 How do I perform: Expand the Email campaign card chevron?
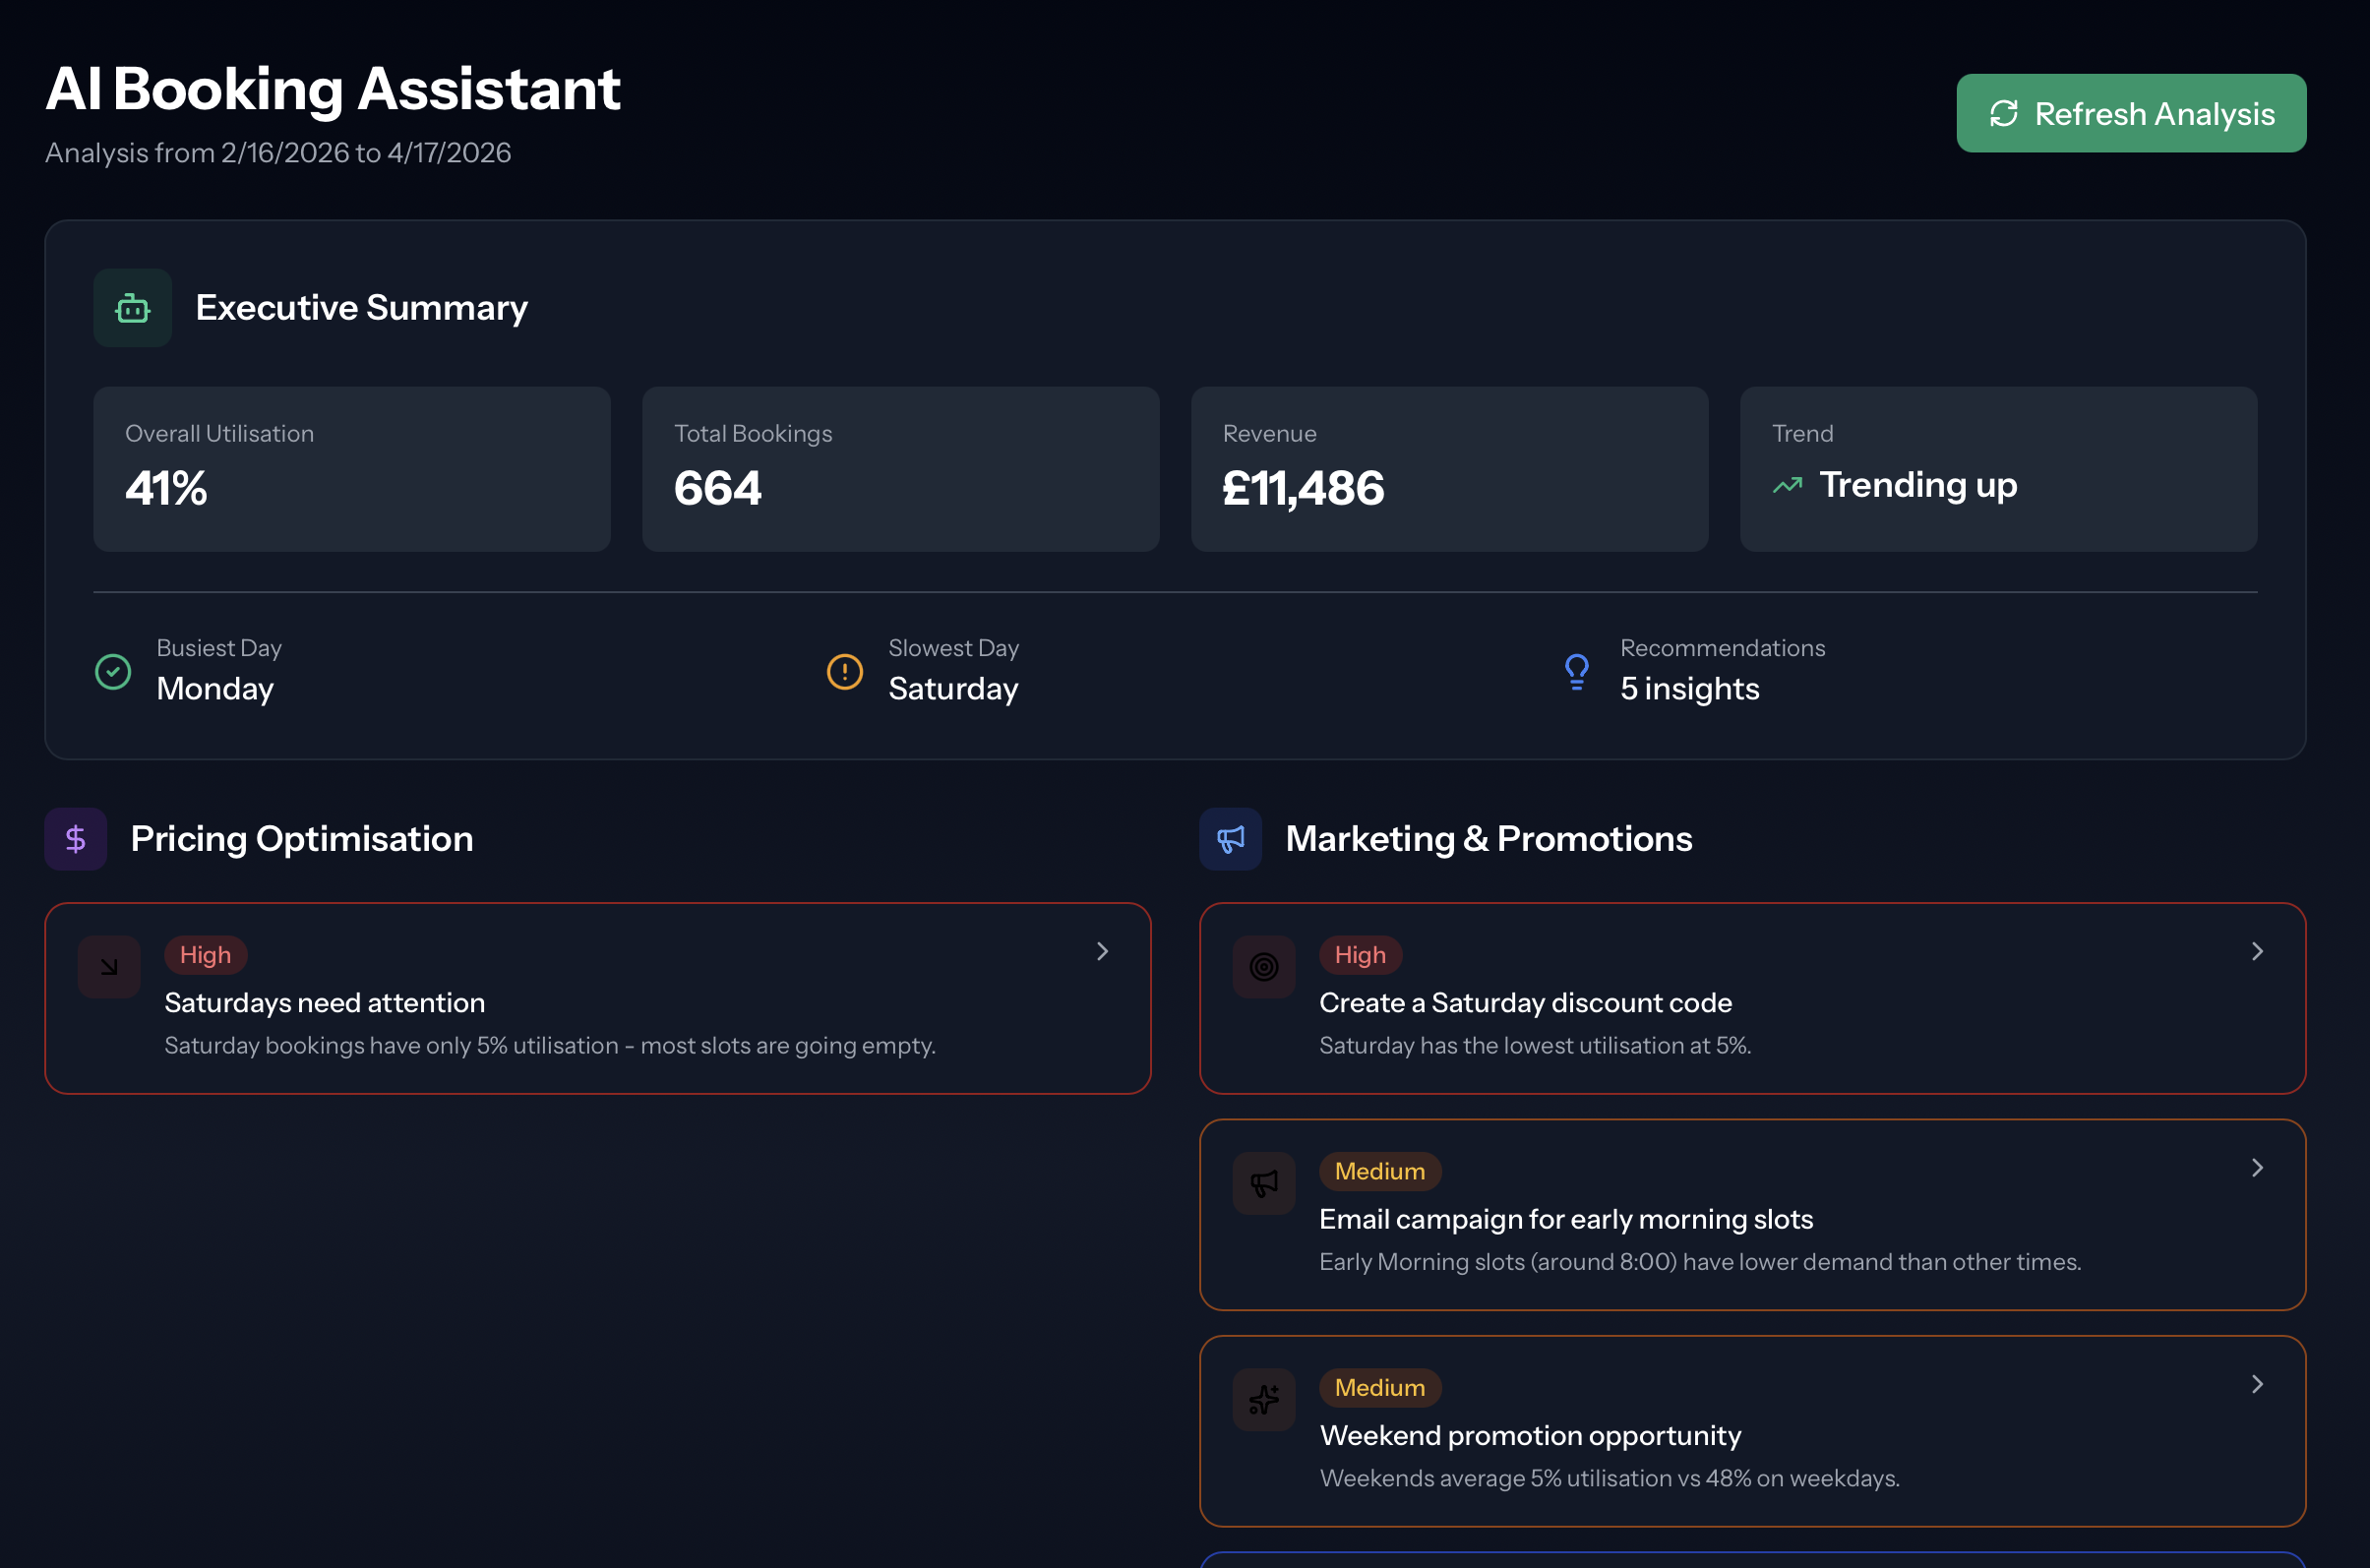pos(2257,1167)
